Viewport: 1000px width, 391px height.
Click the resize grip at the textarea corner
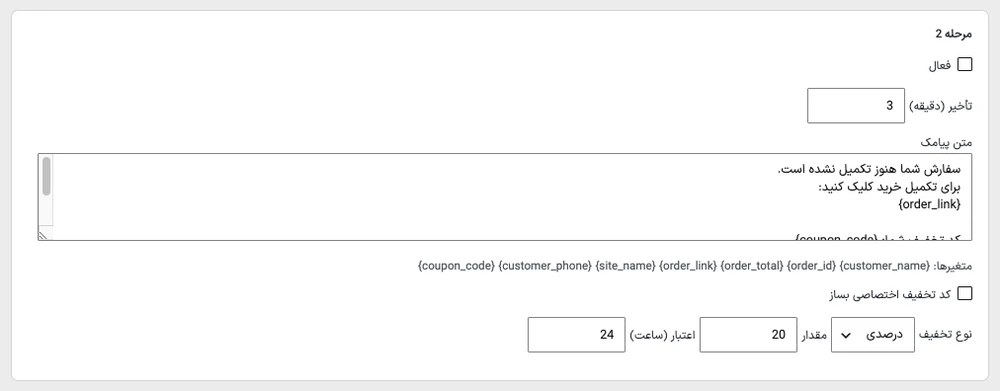43,235
